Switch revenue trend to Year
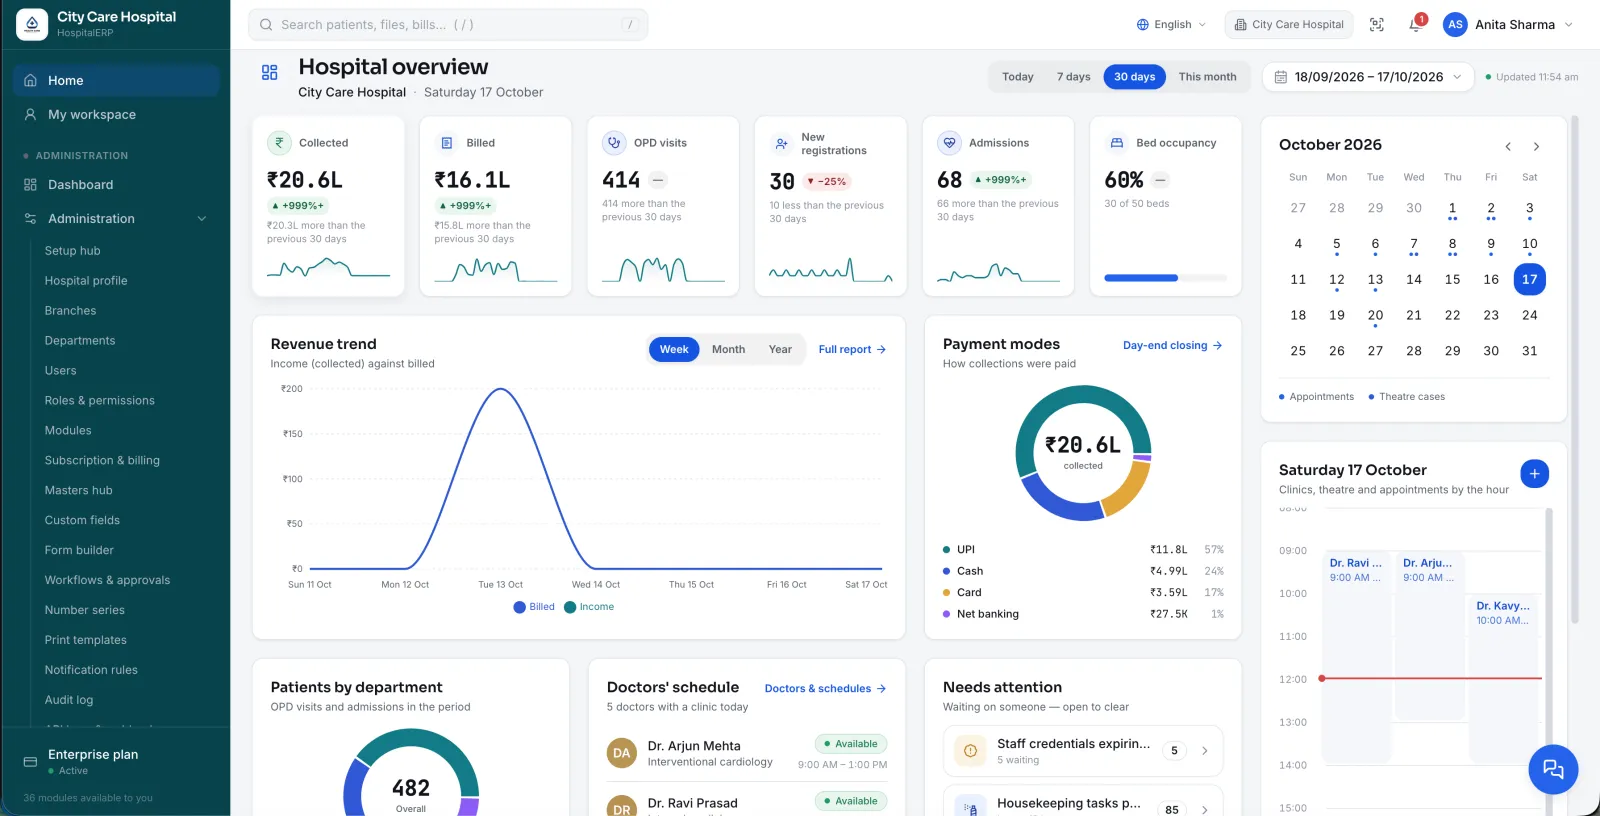The width and height of the screenshot is (1600, 816). 780,350
